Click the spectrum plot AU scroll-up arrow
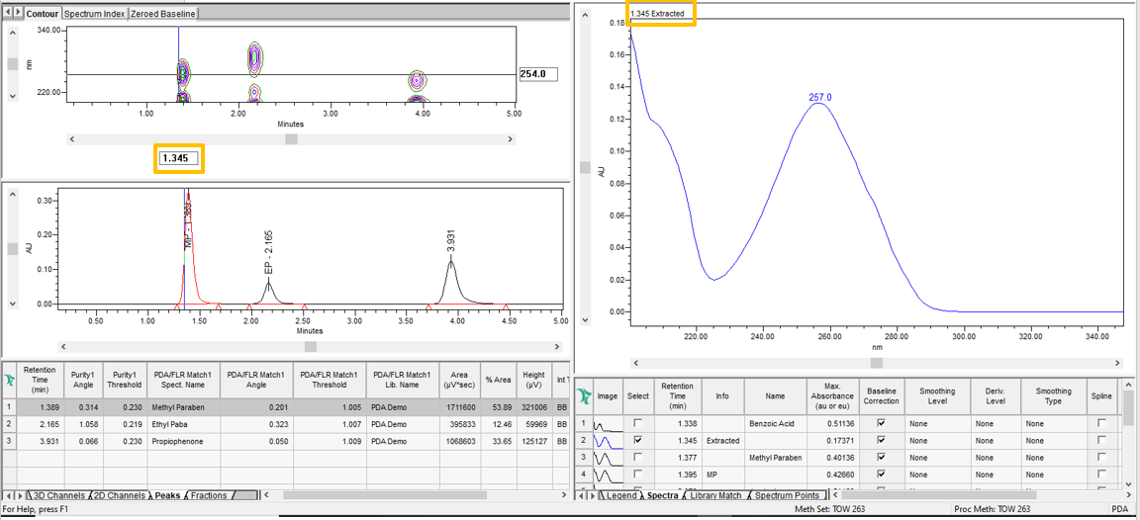 [x=584, y=15]
